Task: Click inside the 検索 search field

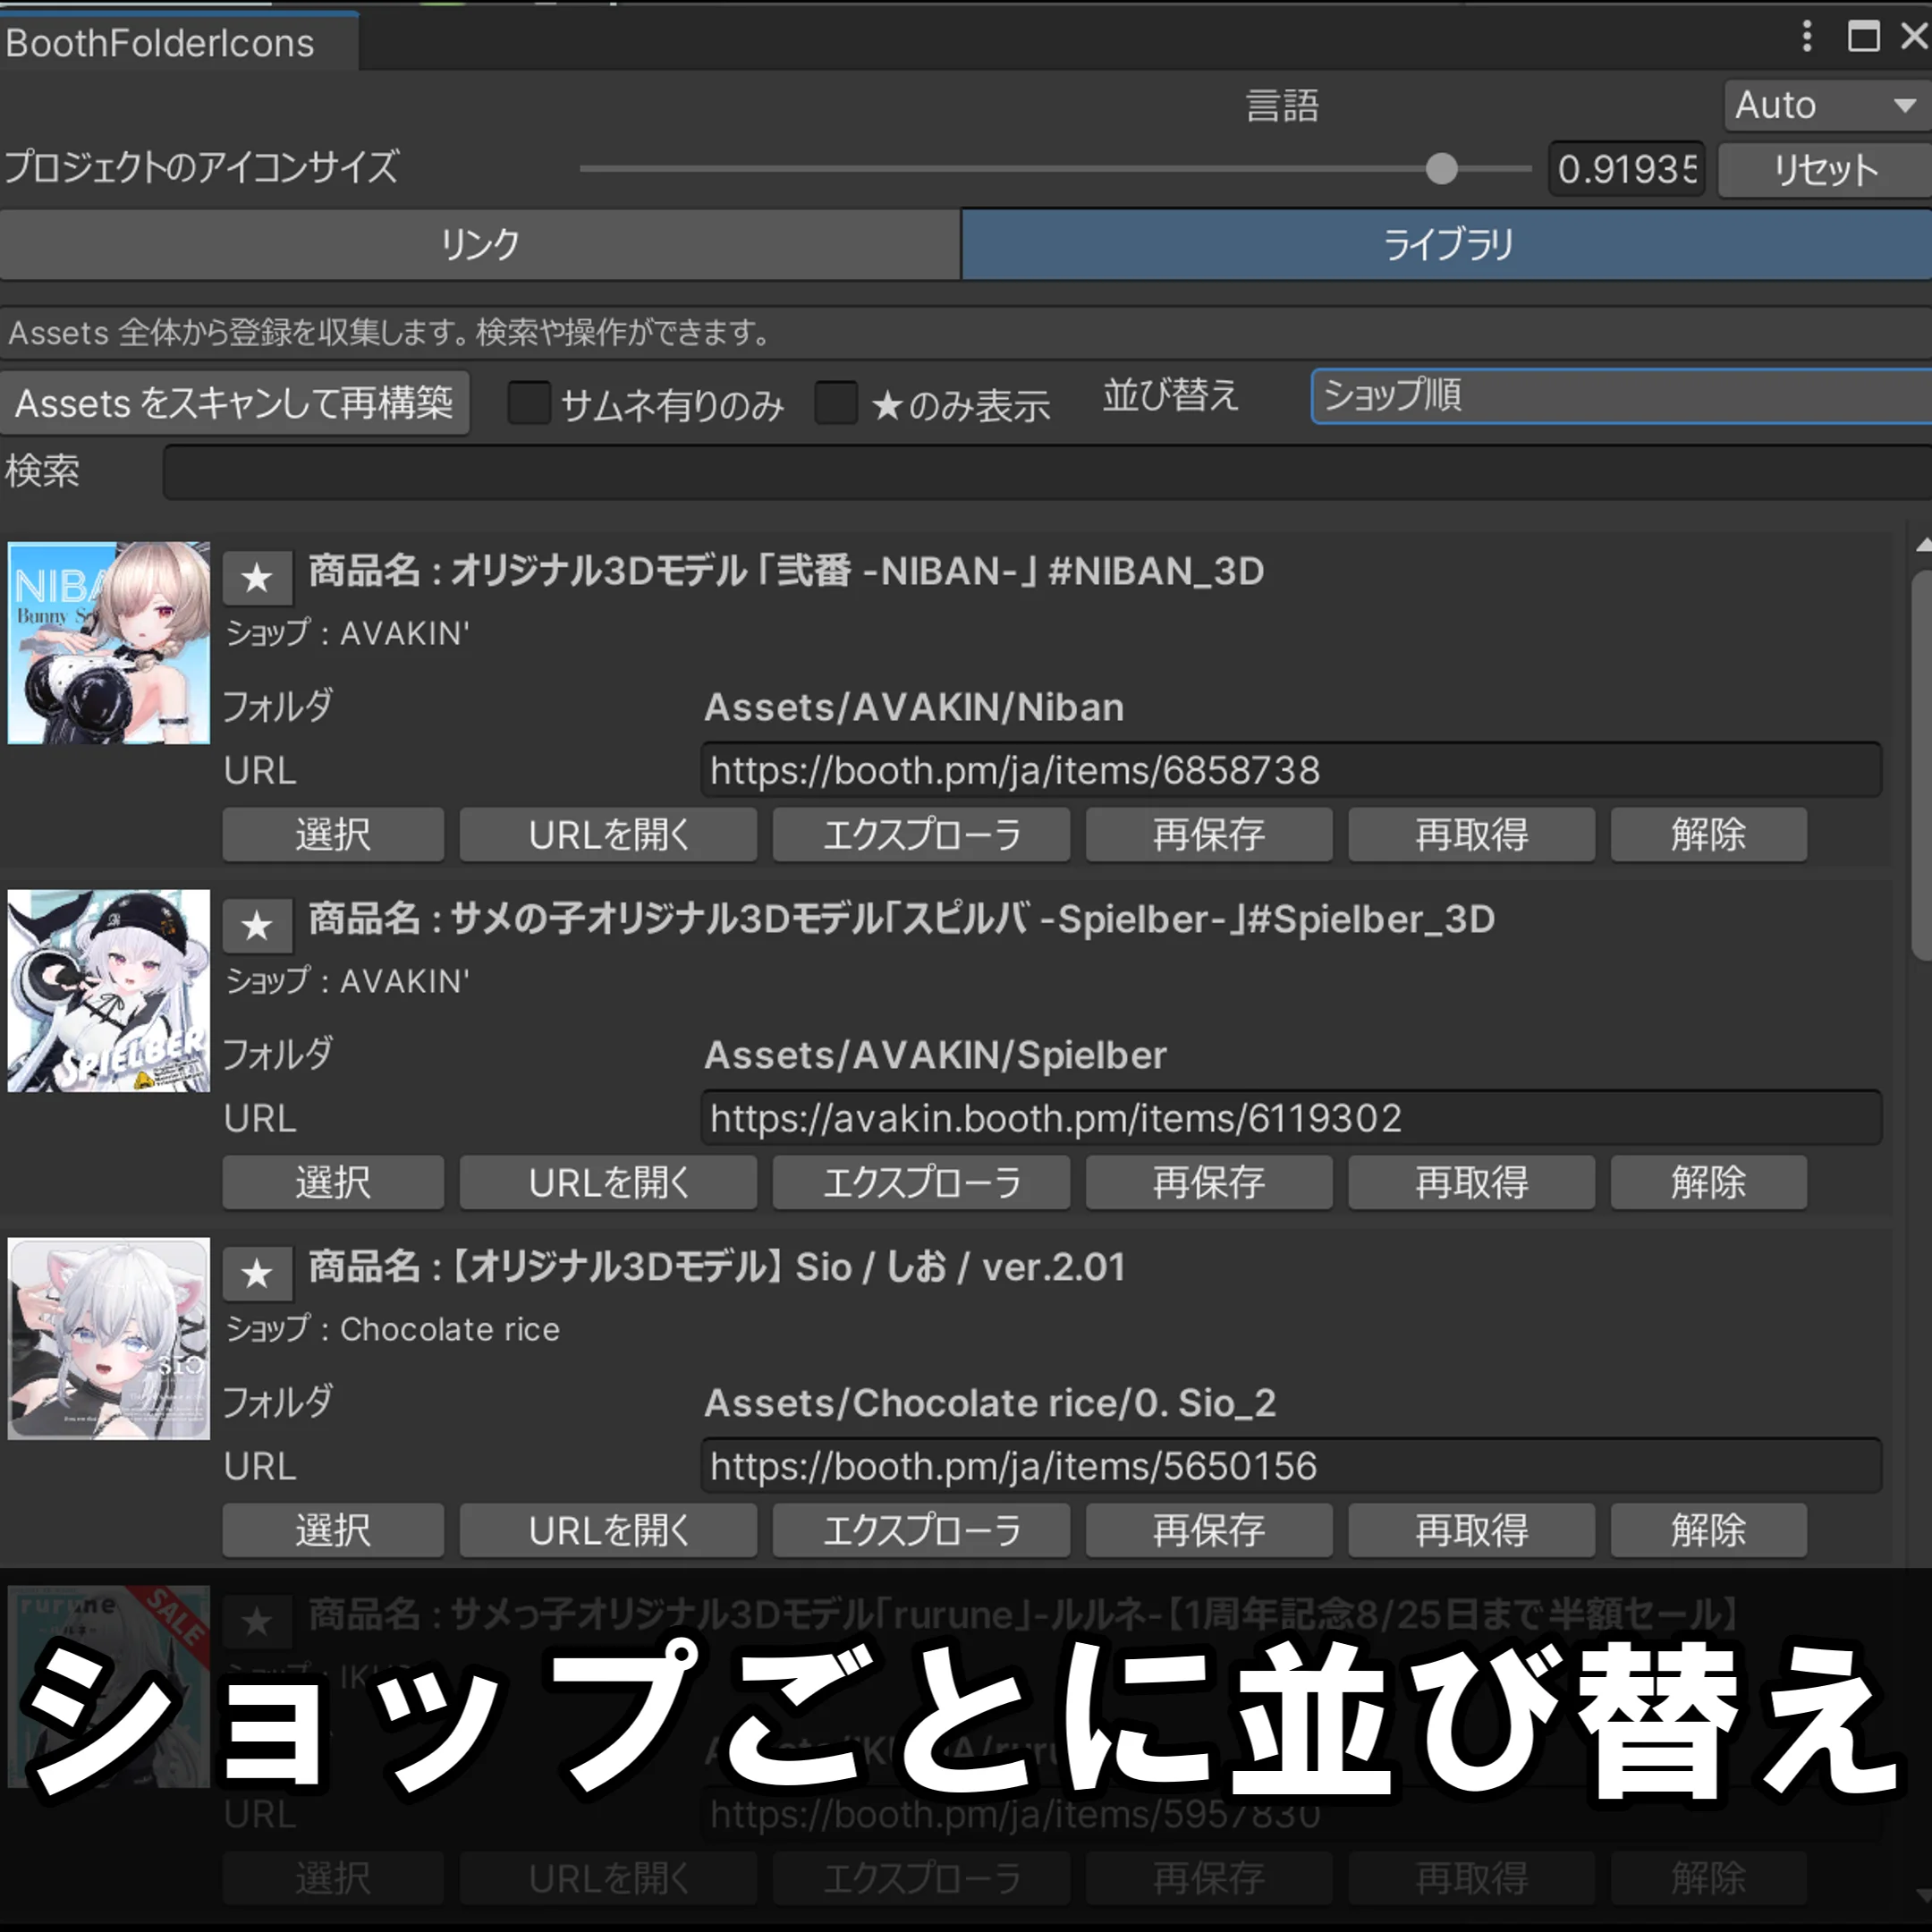Action: pos(900,471)
